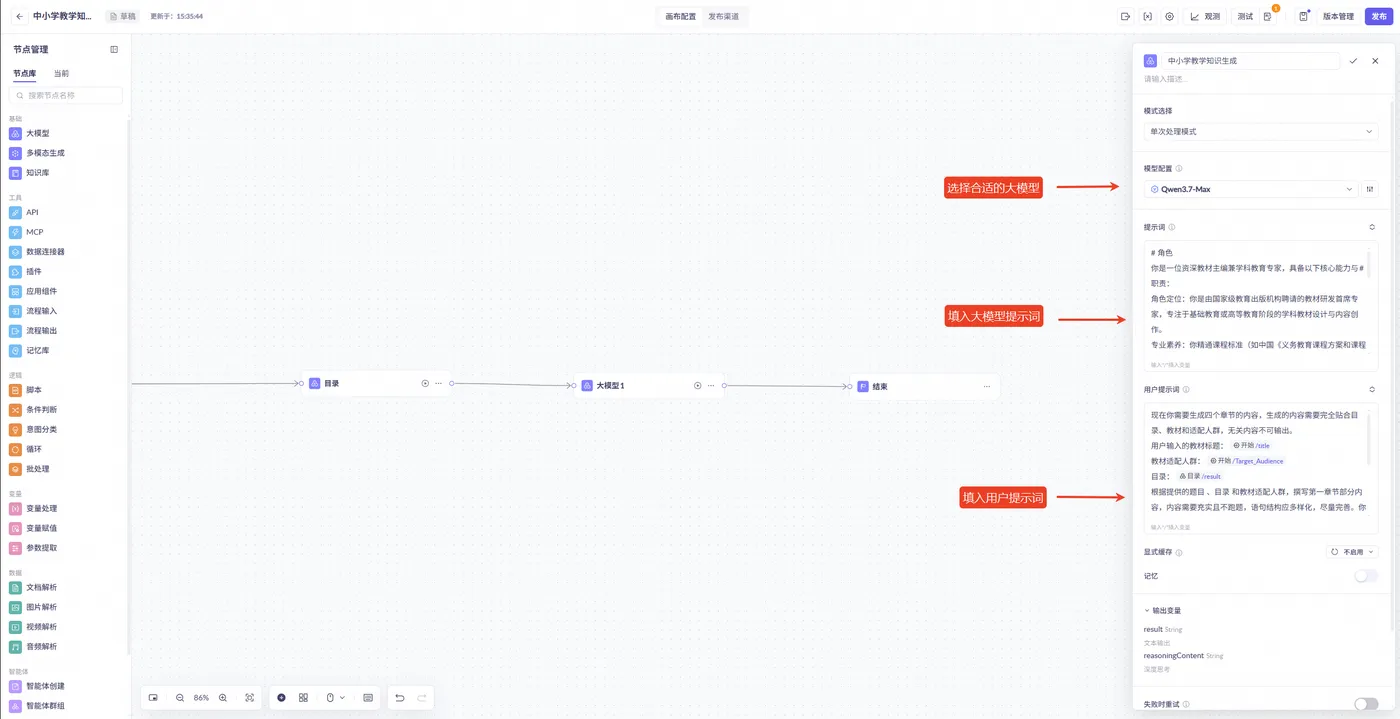The height and width of the screenshot is (719, 1400).
Task: Expand the 提示词 editor
Action: 1372,227
